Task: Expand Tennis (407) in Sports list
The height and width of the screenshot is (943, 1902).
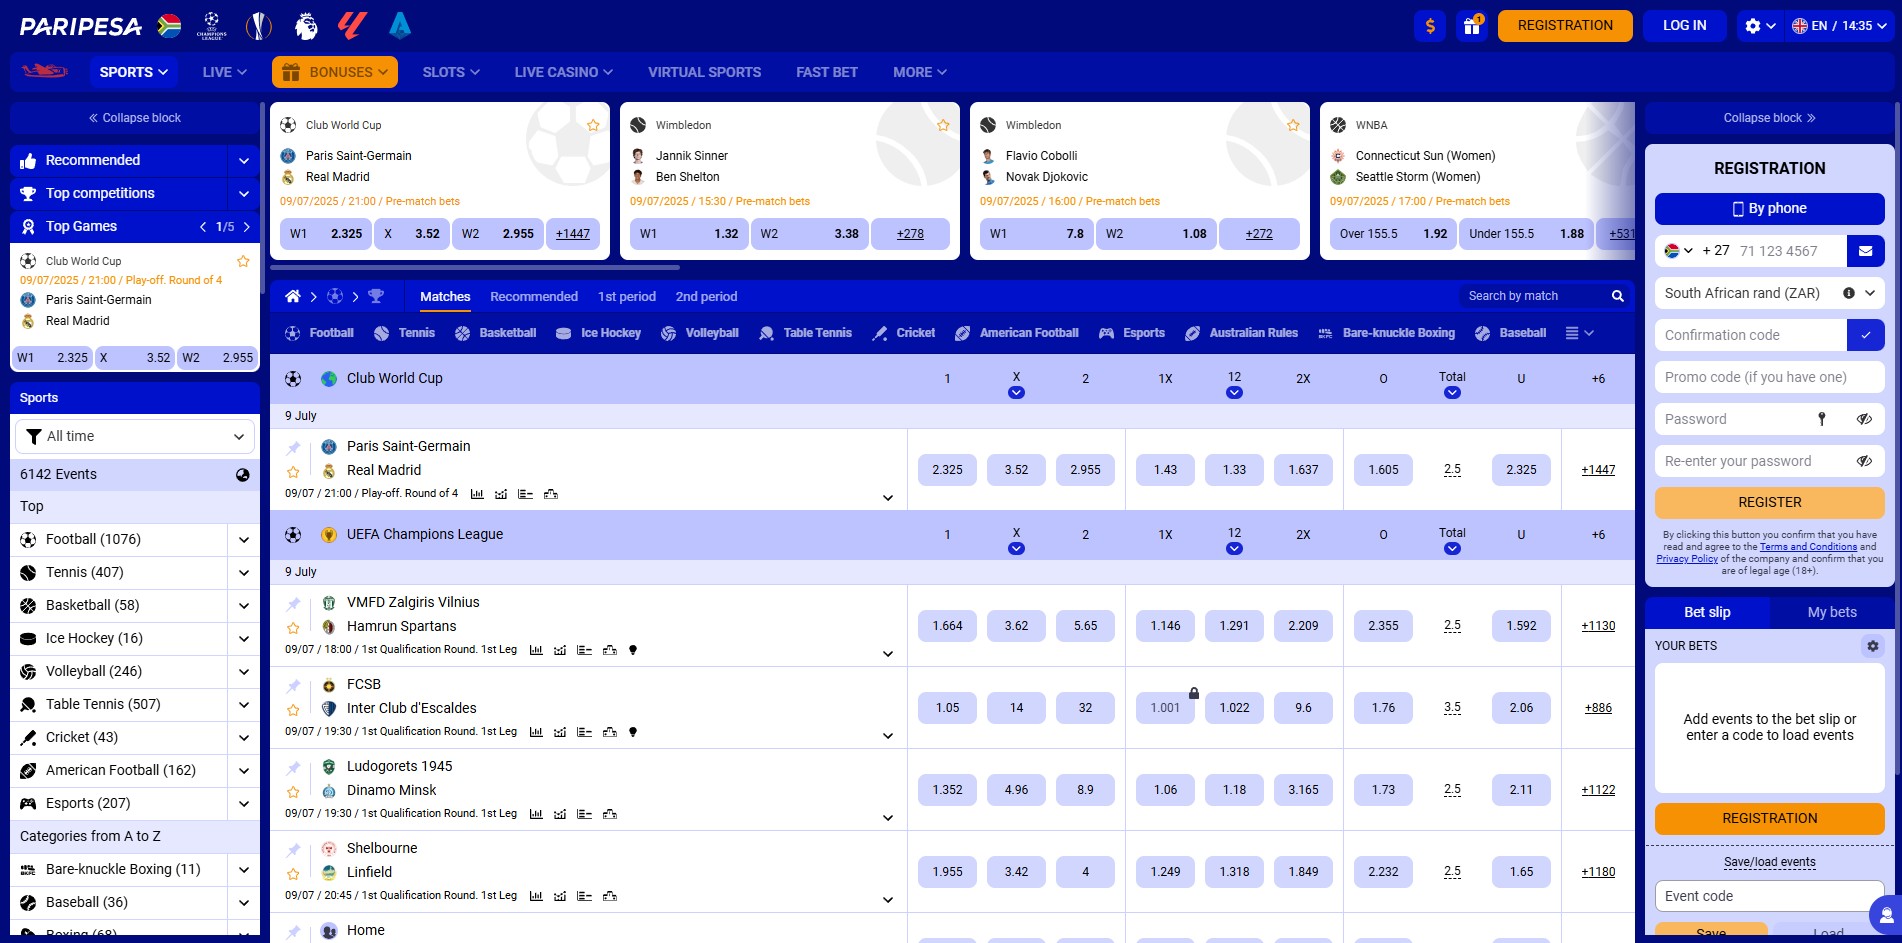Action: point(243,573)
